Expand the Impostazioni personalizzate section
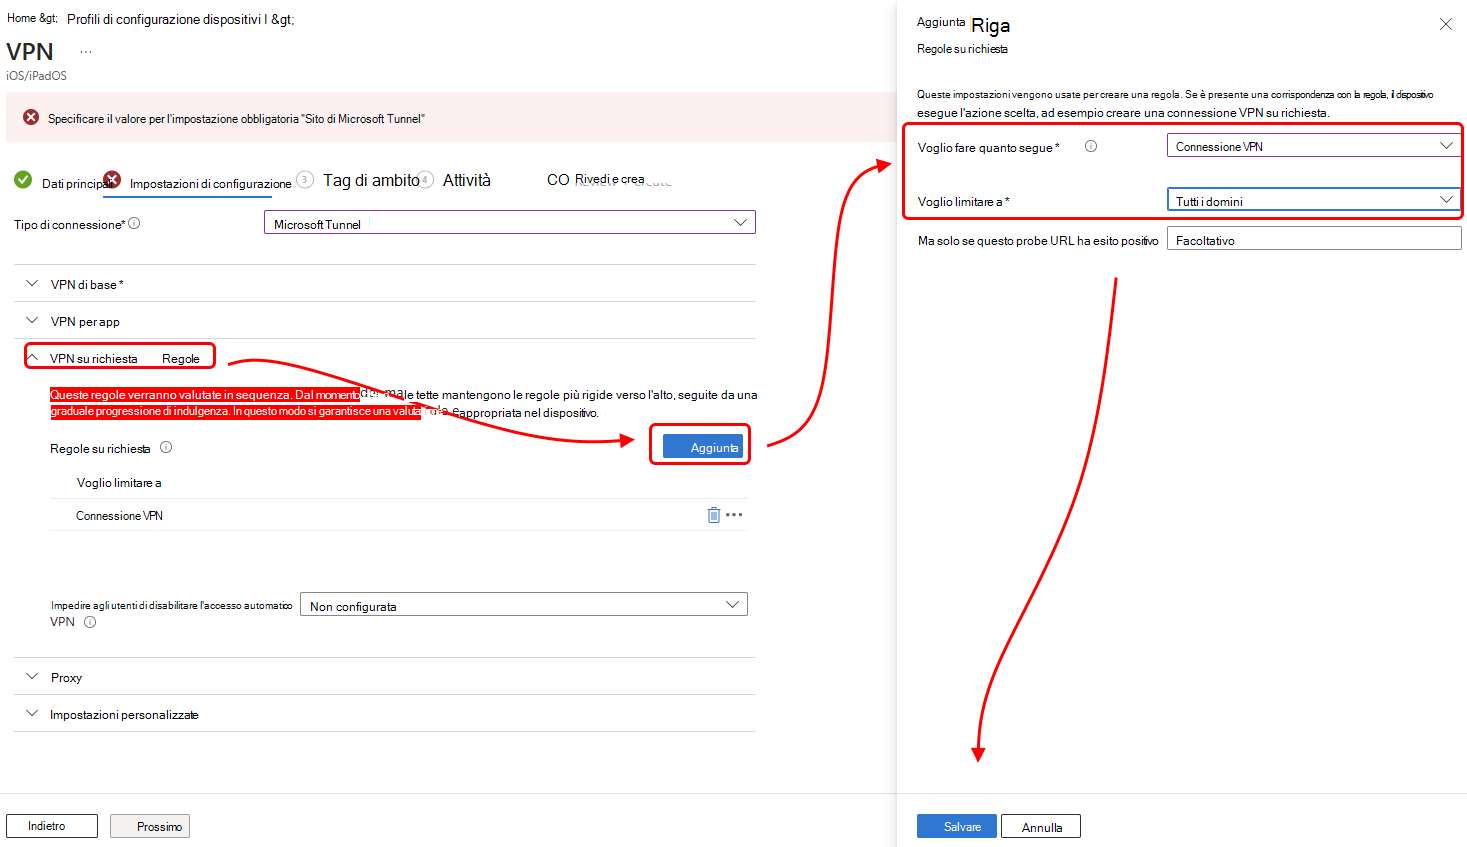This screenshot has height=847, width=1467. click(385, 714)
